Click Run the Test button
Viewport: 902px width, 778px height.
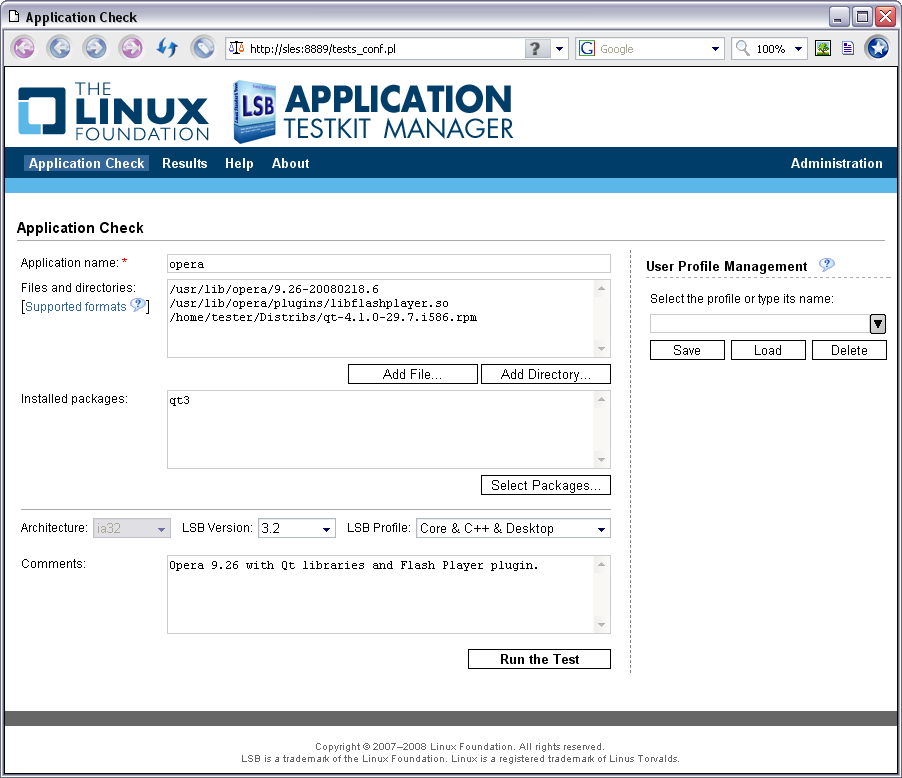click(539, 659)
